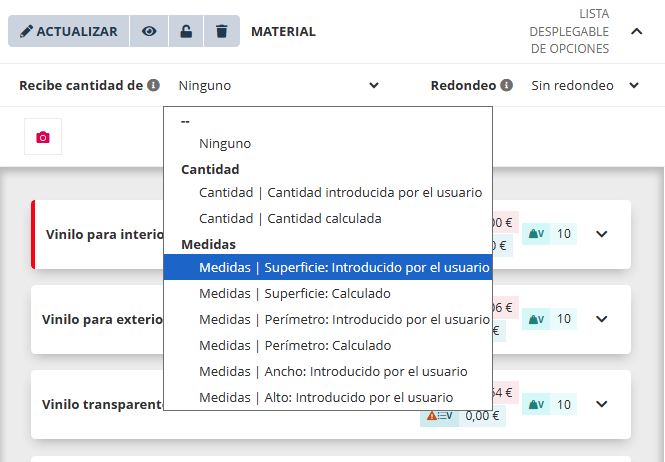Choose Cantidad calculada option
The width and height of the screenshot is (665, 462).
(290, 218)
